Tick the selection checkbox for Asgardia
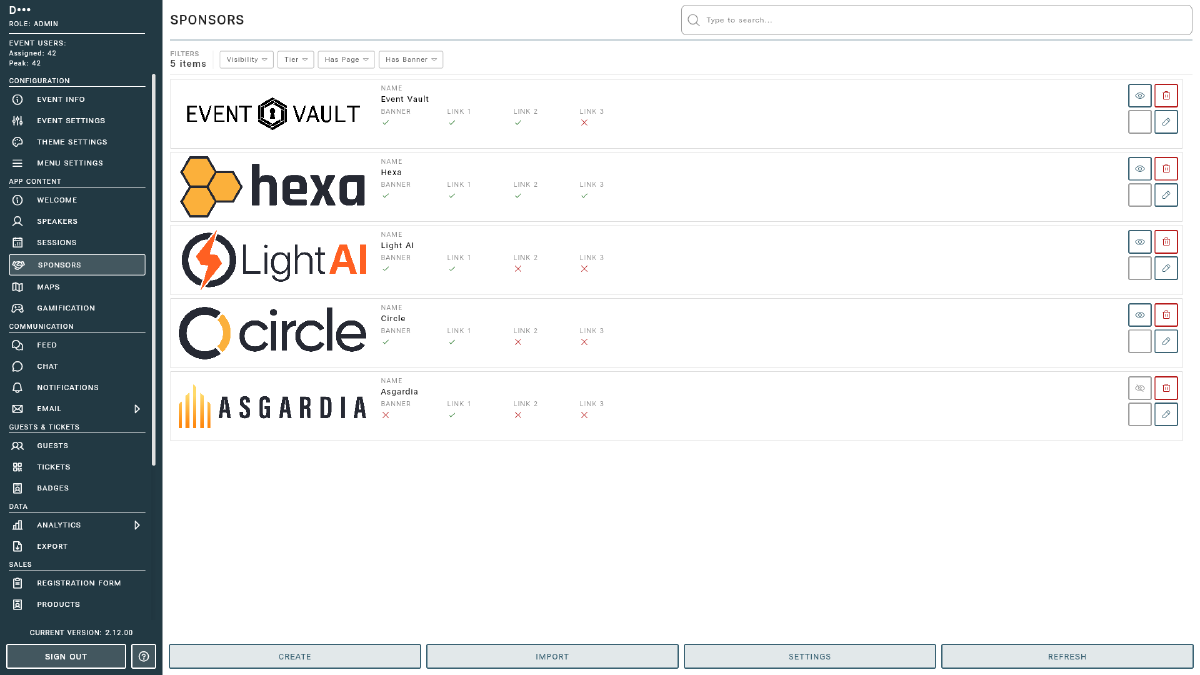The width and height of the screenshot is (1200, 675). (x=1139, y=414)
